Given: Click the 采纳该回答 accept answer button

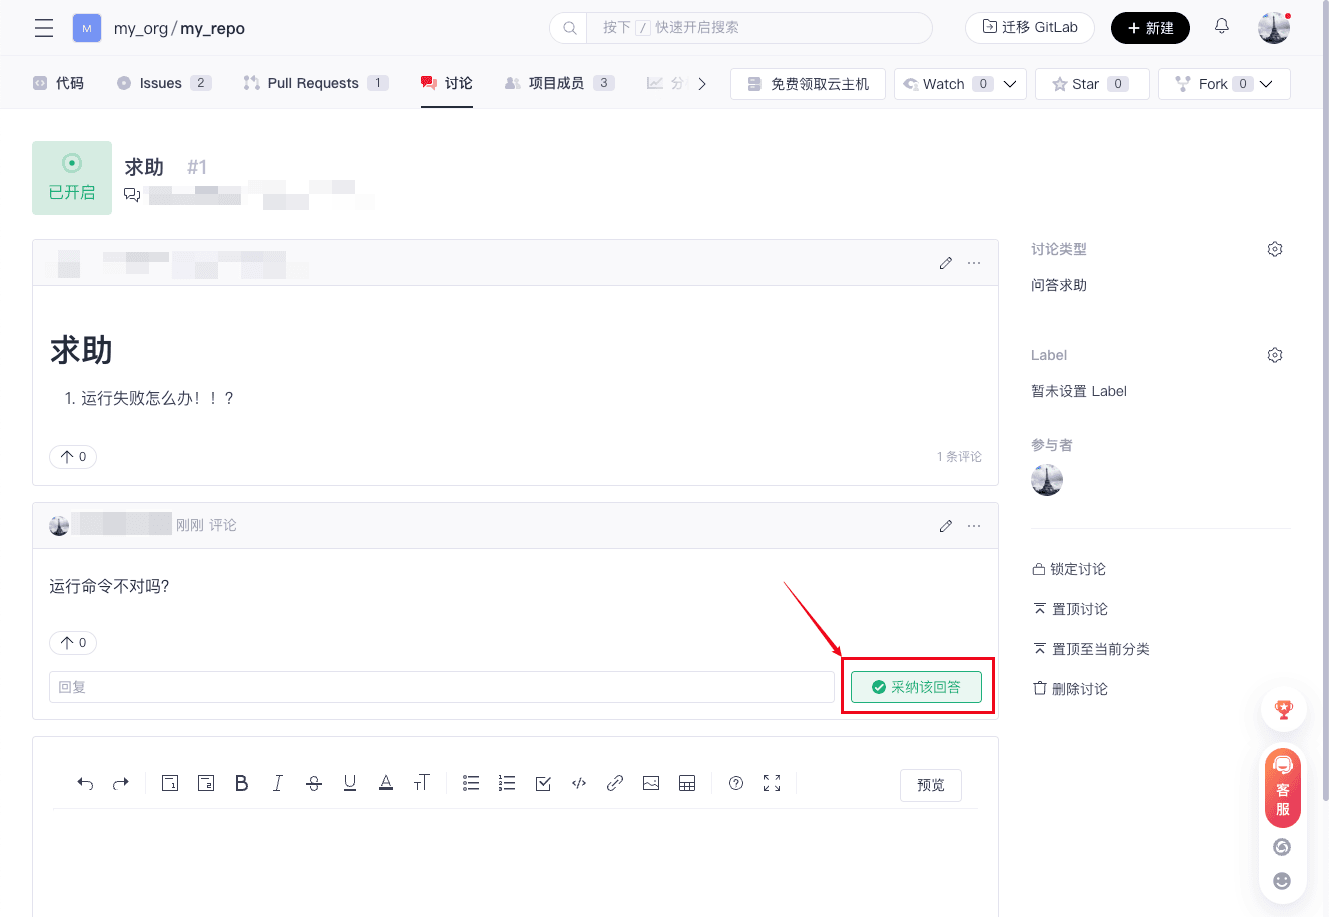Looking at the screenshot, I should 916,687.
